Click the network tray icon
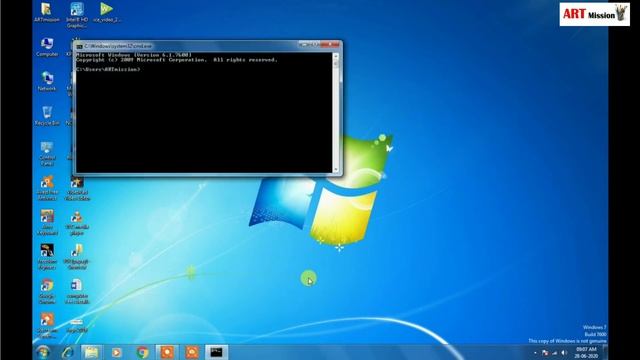 point(554,353)
